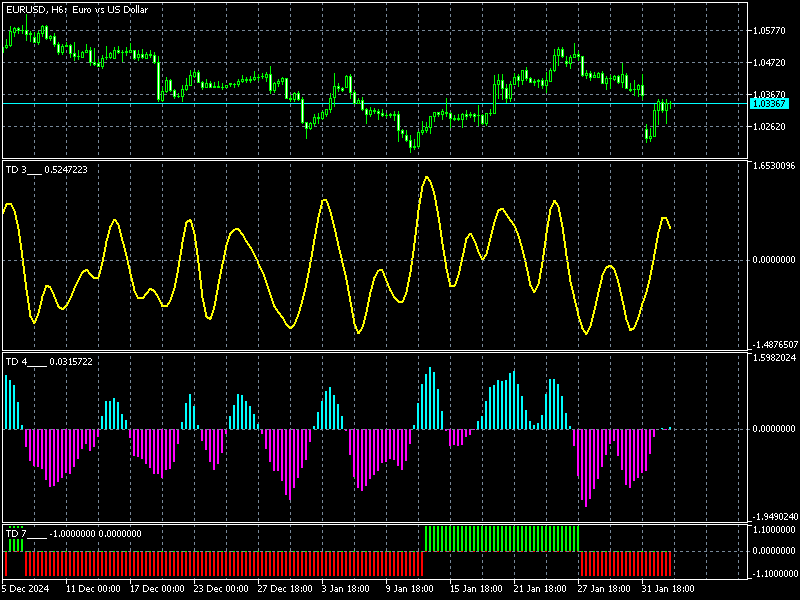
Task: Click the 15 Jan 18:00 time label
Action: [477, 589]
